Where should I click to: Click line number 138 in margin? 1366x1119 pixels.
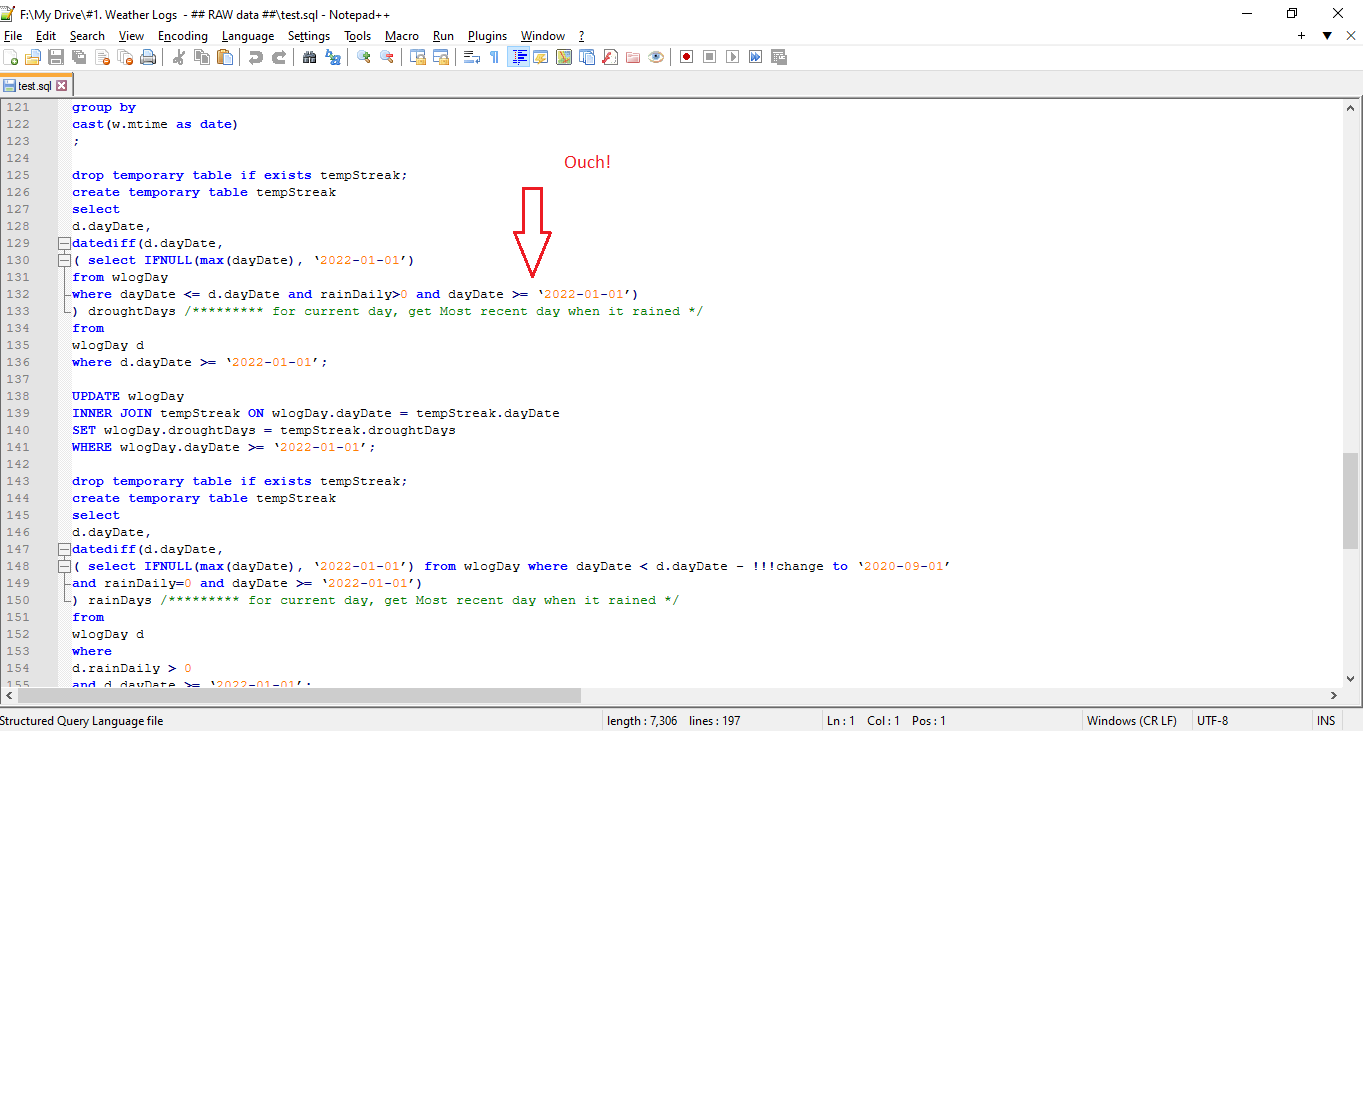[18, 396]
